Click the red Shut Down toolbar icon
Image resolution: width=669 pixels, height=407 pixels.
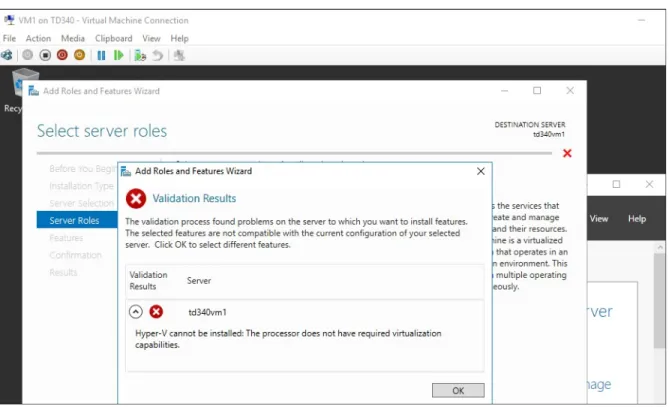(62, 55)
